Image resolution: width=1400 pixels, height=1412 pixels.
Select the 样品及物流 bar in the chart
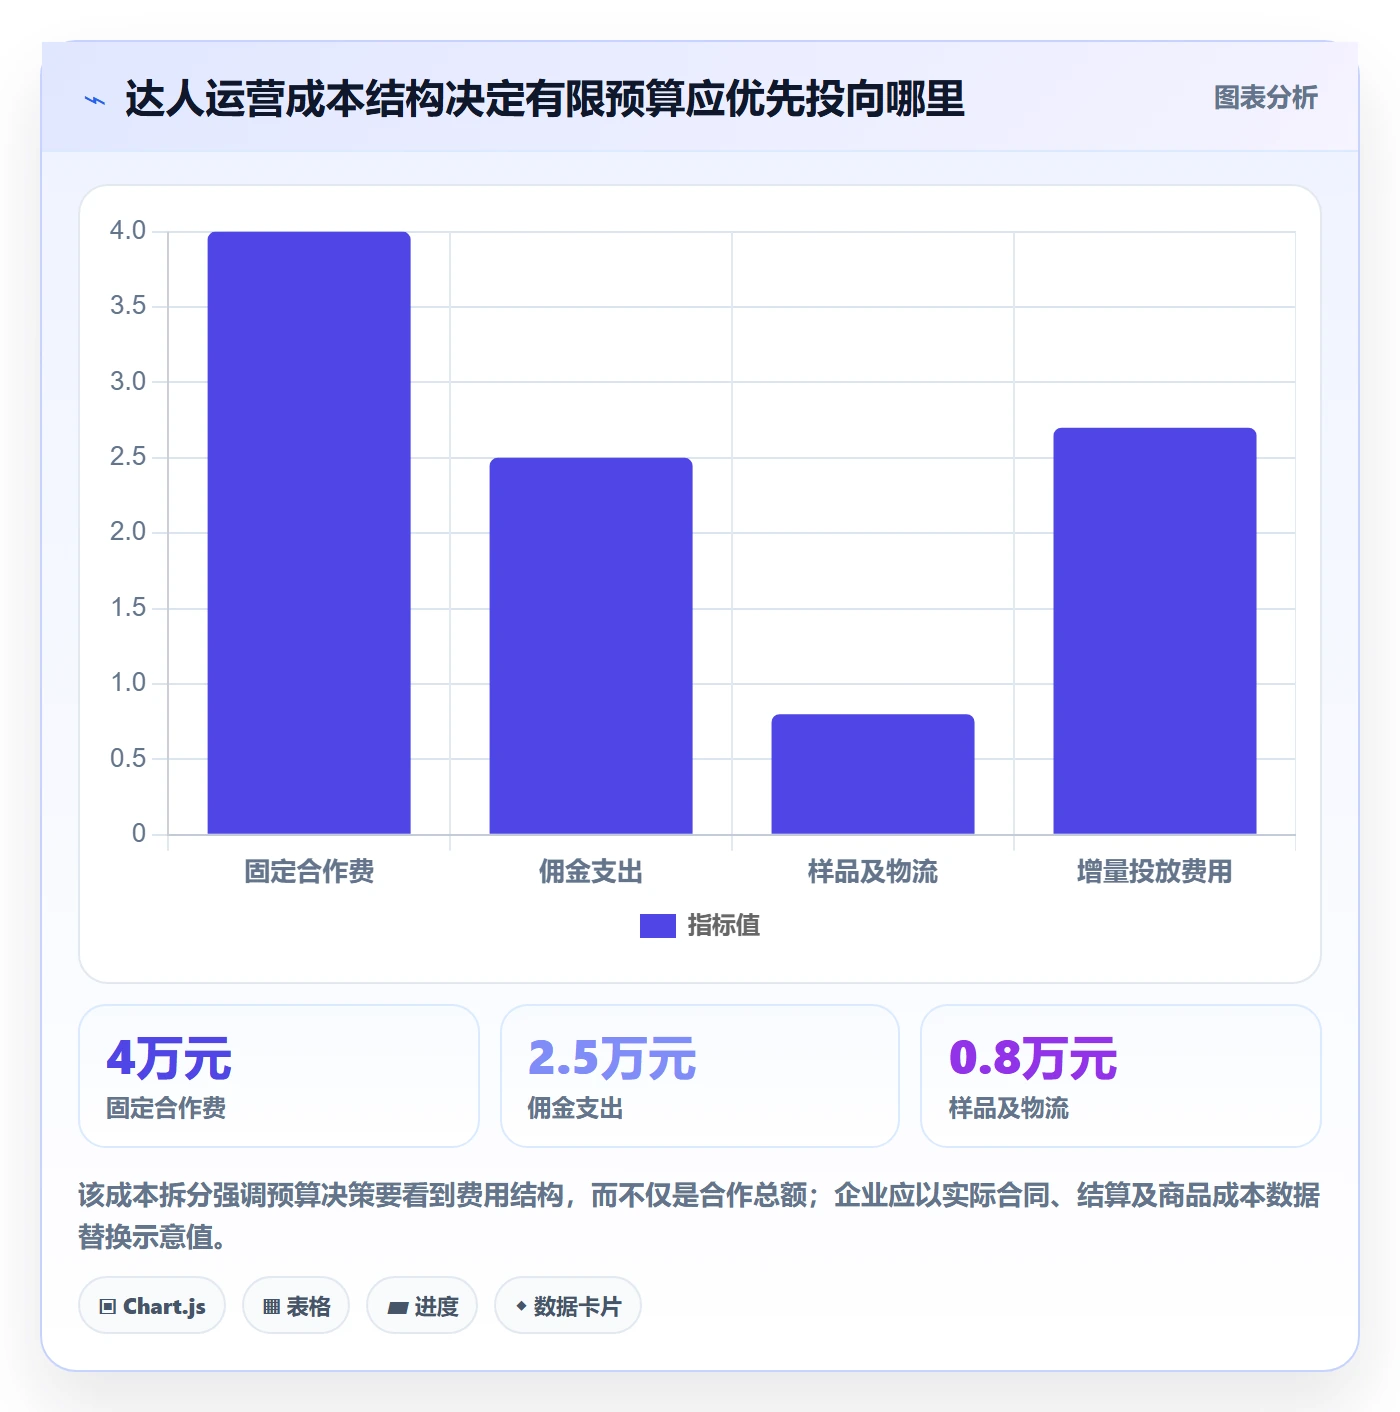tap(873, 774)
